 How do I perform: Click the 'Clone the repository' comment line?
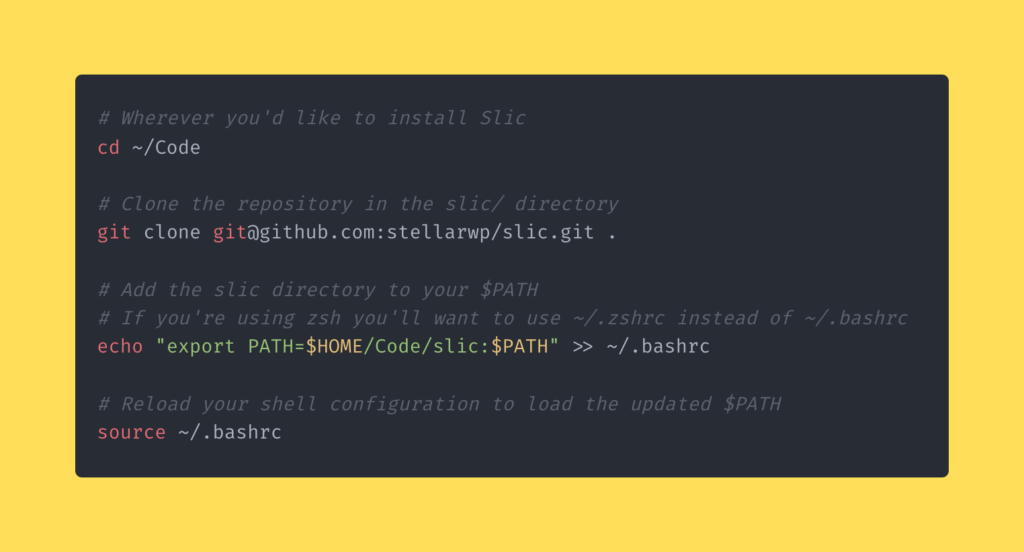358,204
